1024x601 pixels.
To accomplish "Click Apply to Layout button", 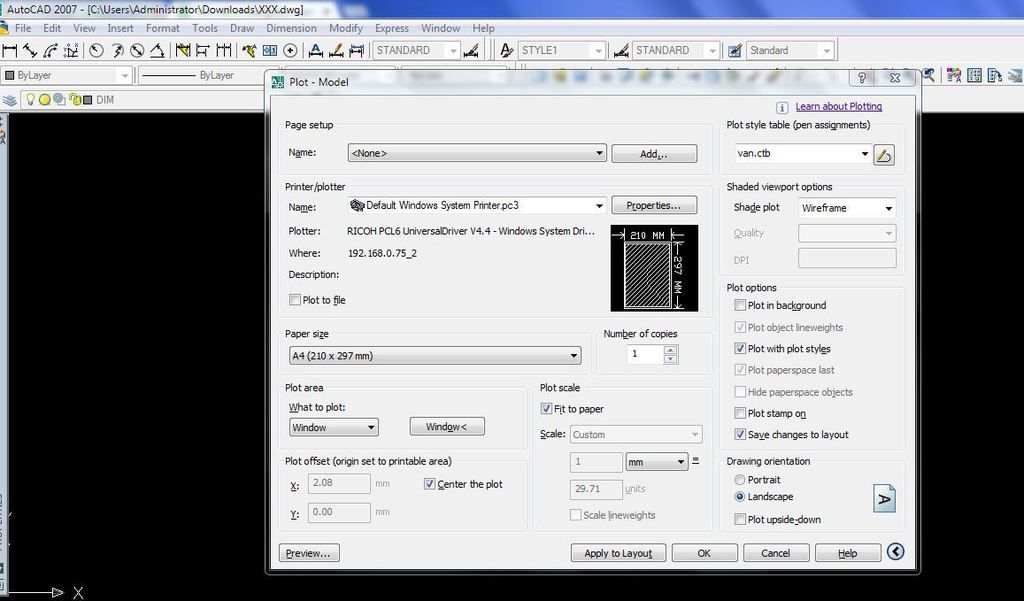I will tap(618, 553).
